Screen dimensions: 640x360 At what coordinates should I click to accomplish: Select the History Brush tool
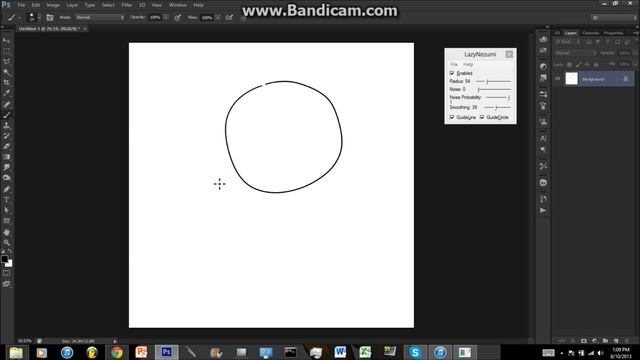coord(7,136)
